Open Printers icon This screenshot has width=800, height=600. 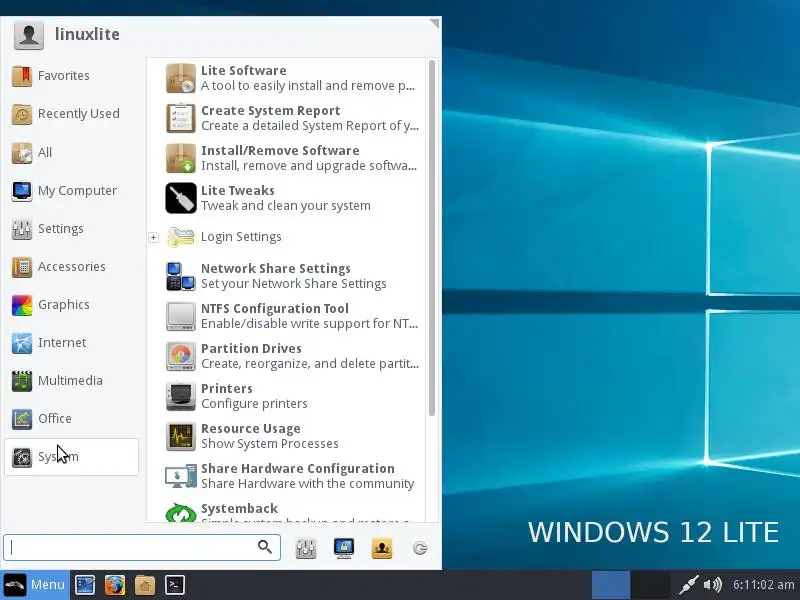(181, 396)
